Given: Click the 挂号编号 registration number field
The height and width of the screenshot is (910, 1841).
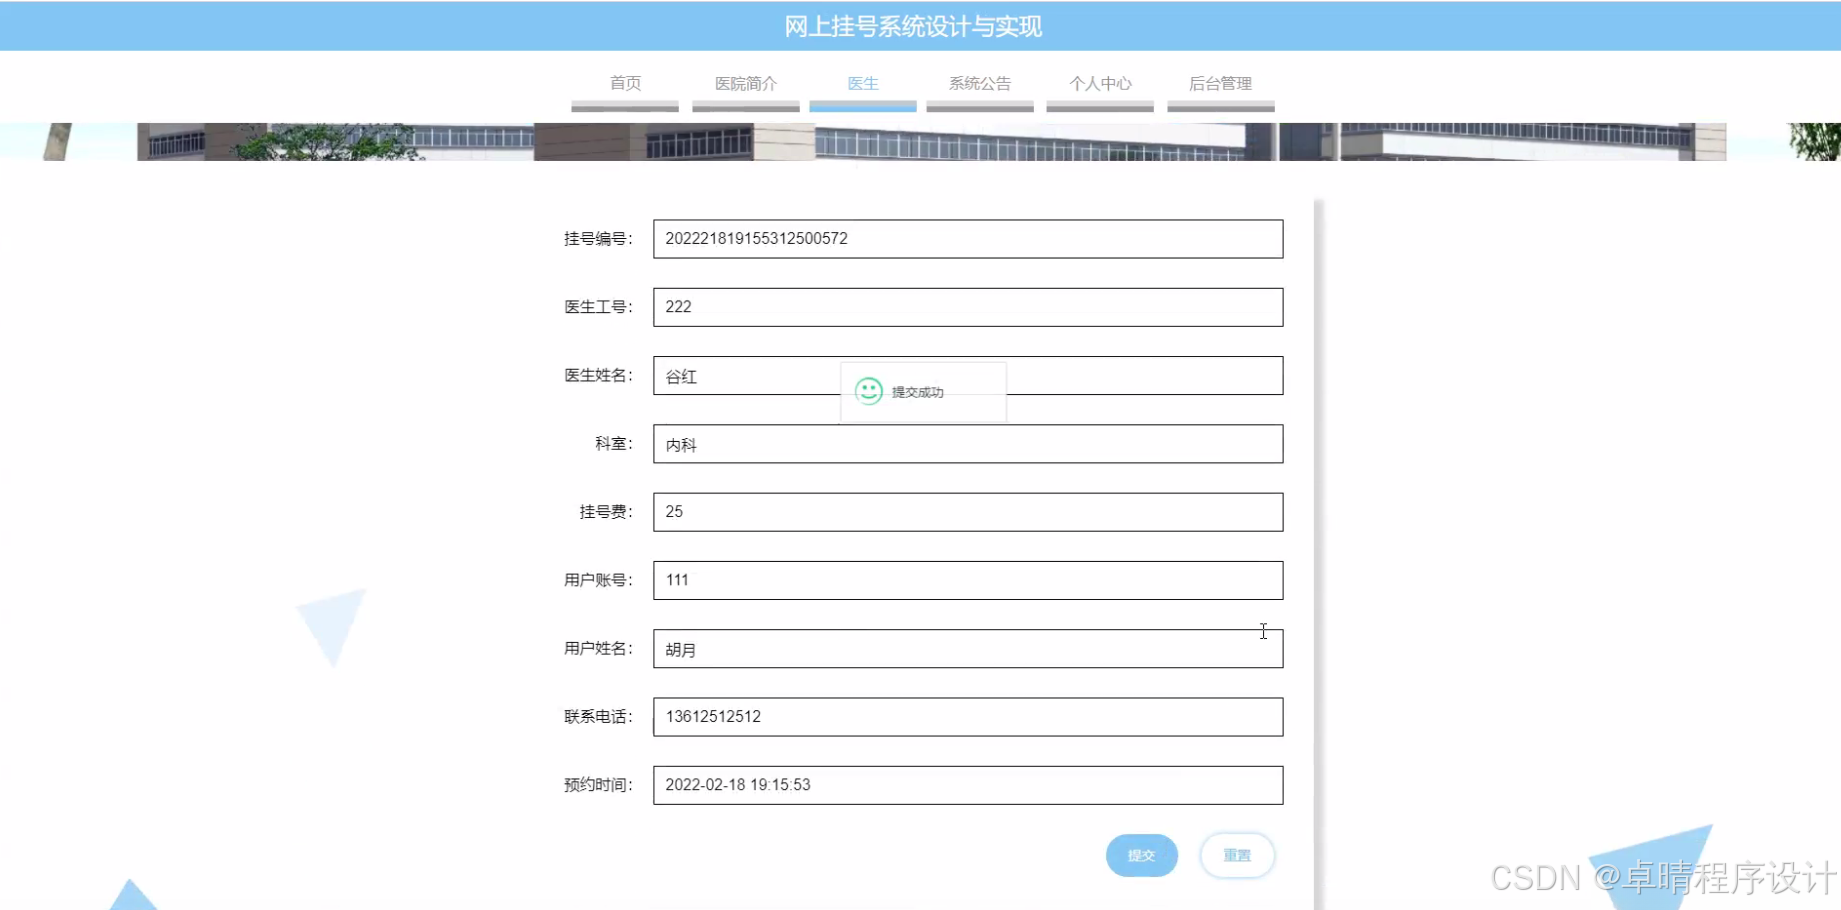Looking at the screenshot, I should click(967, 239).
